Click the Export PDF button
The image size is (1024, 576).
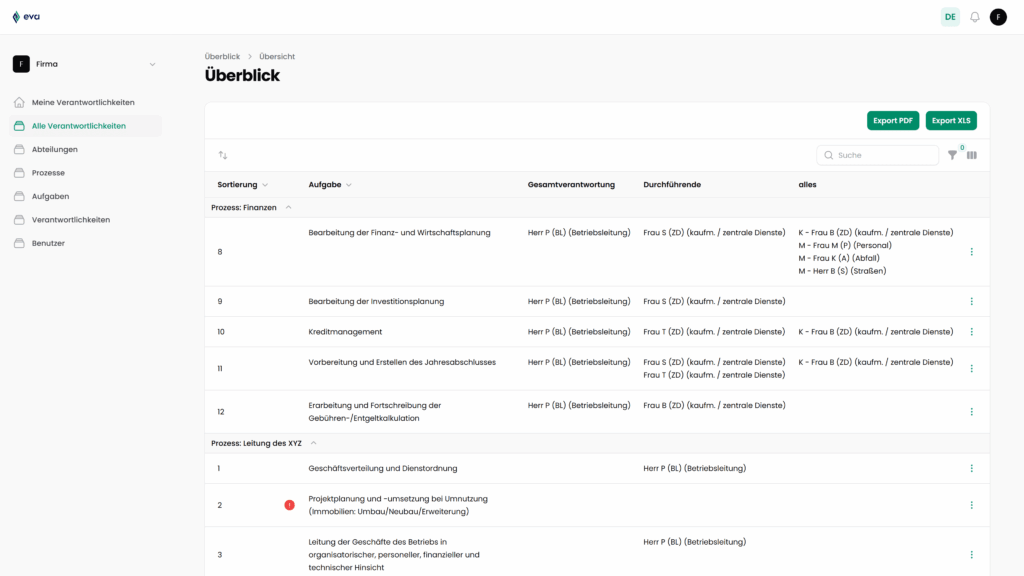[x=892, y=120]
